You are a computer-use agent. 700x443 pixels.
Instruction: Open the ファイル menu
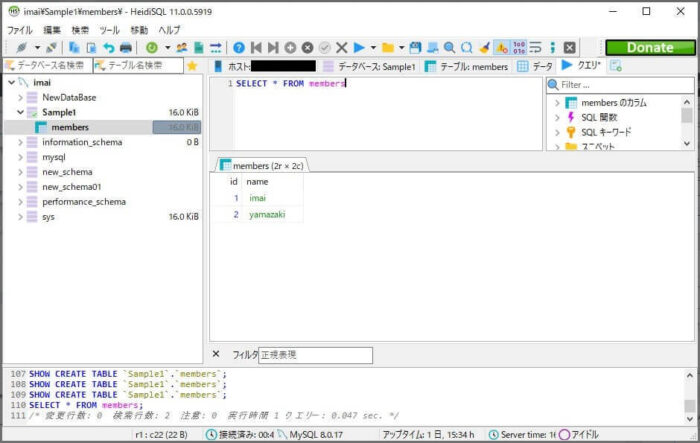[20, 30]
